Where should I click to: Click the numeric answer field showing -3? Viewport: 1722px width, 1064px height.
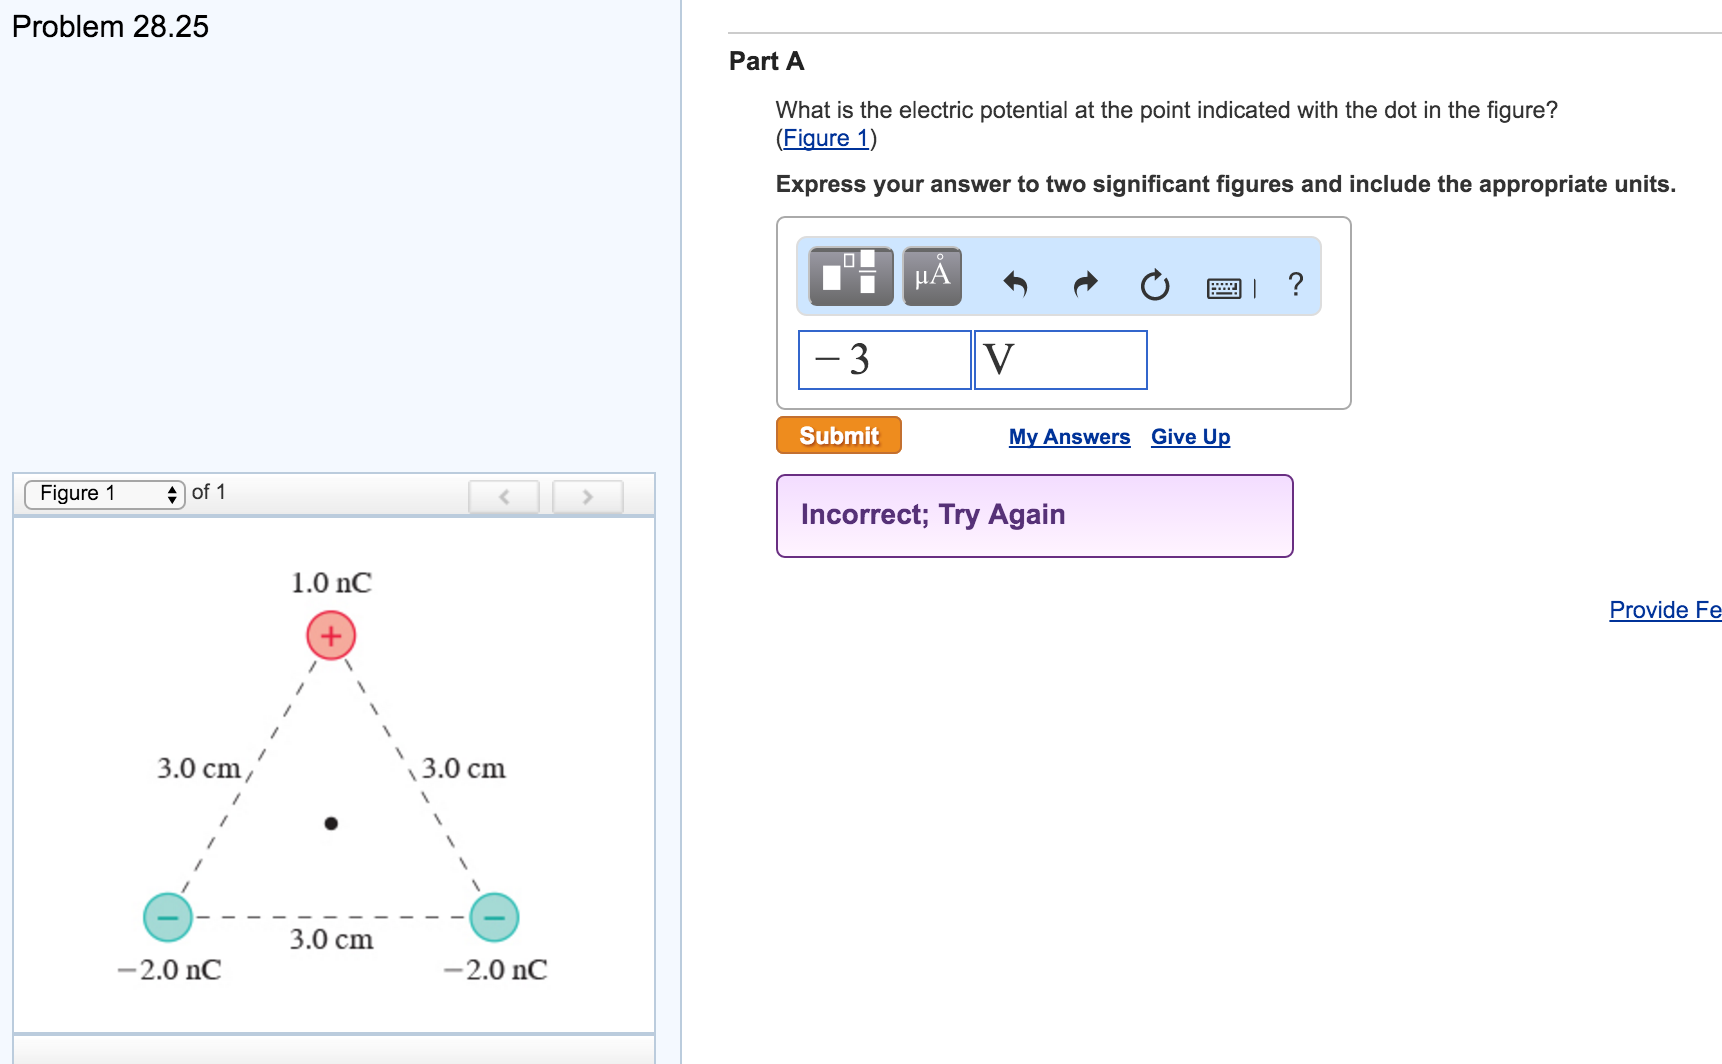[883, 359]
